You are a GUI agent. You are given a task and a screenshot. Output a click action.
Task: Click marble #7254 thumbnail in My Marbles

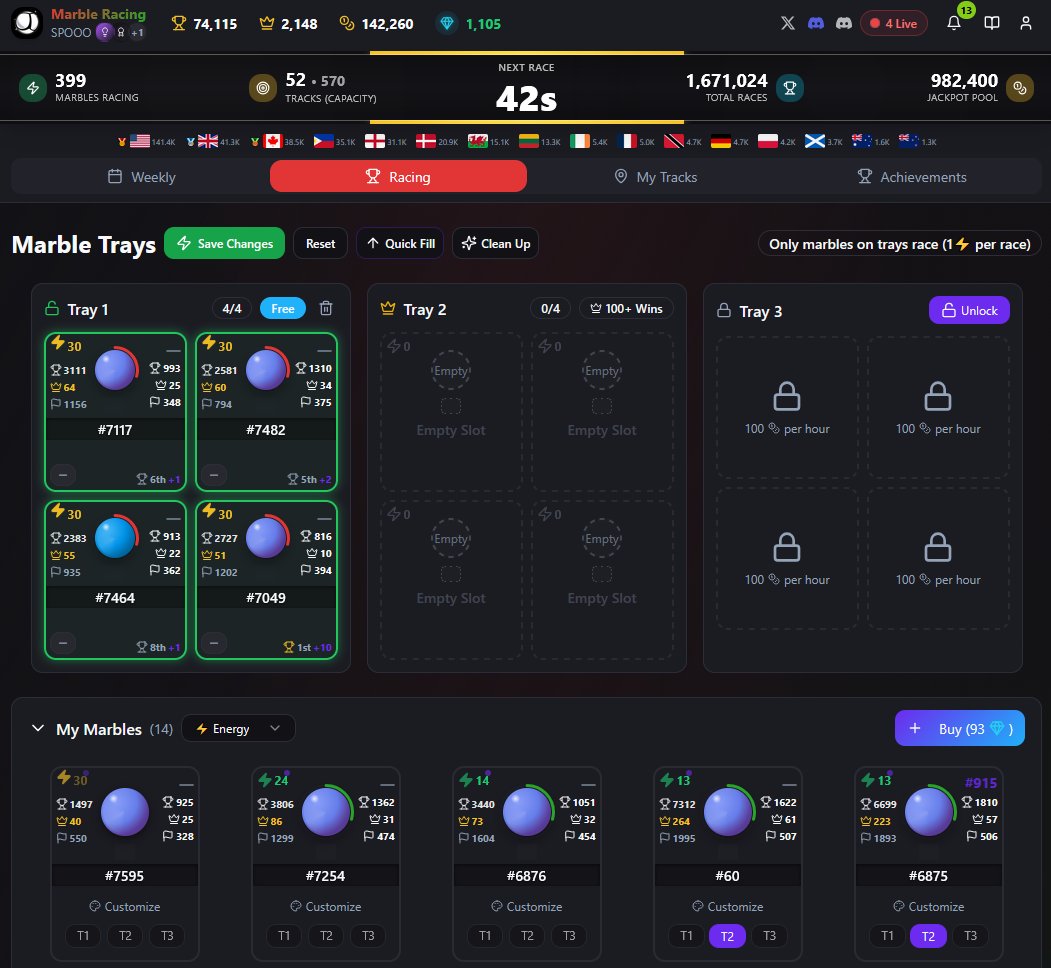click(x=326, y=812)
